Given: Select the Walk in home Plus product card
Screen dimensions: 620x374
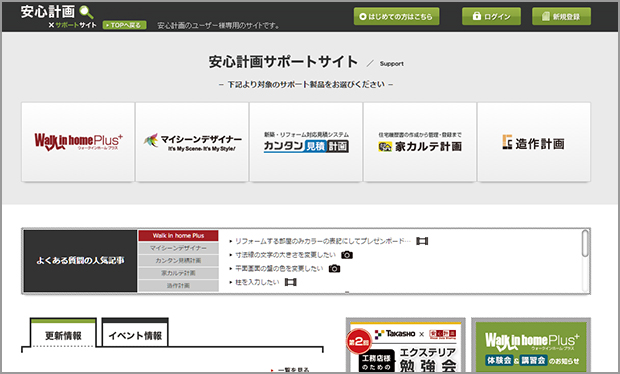Looking at the screenshot, I should point(78,142).
